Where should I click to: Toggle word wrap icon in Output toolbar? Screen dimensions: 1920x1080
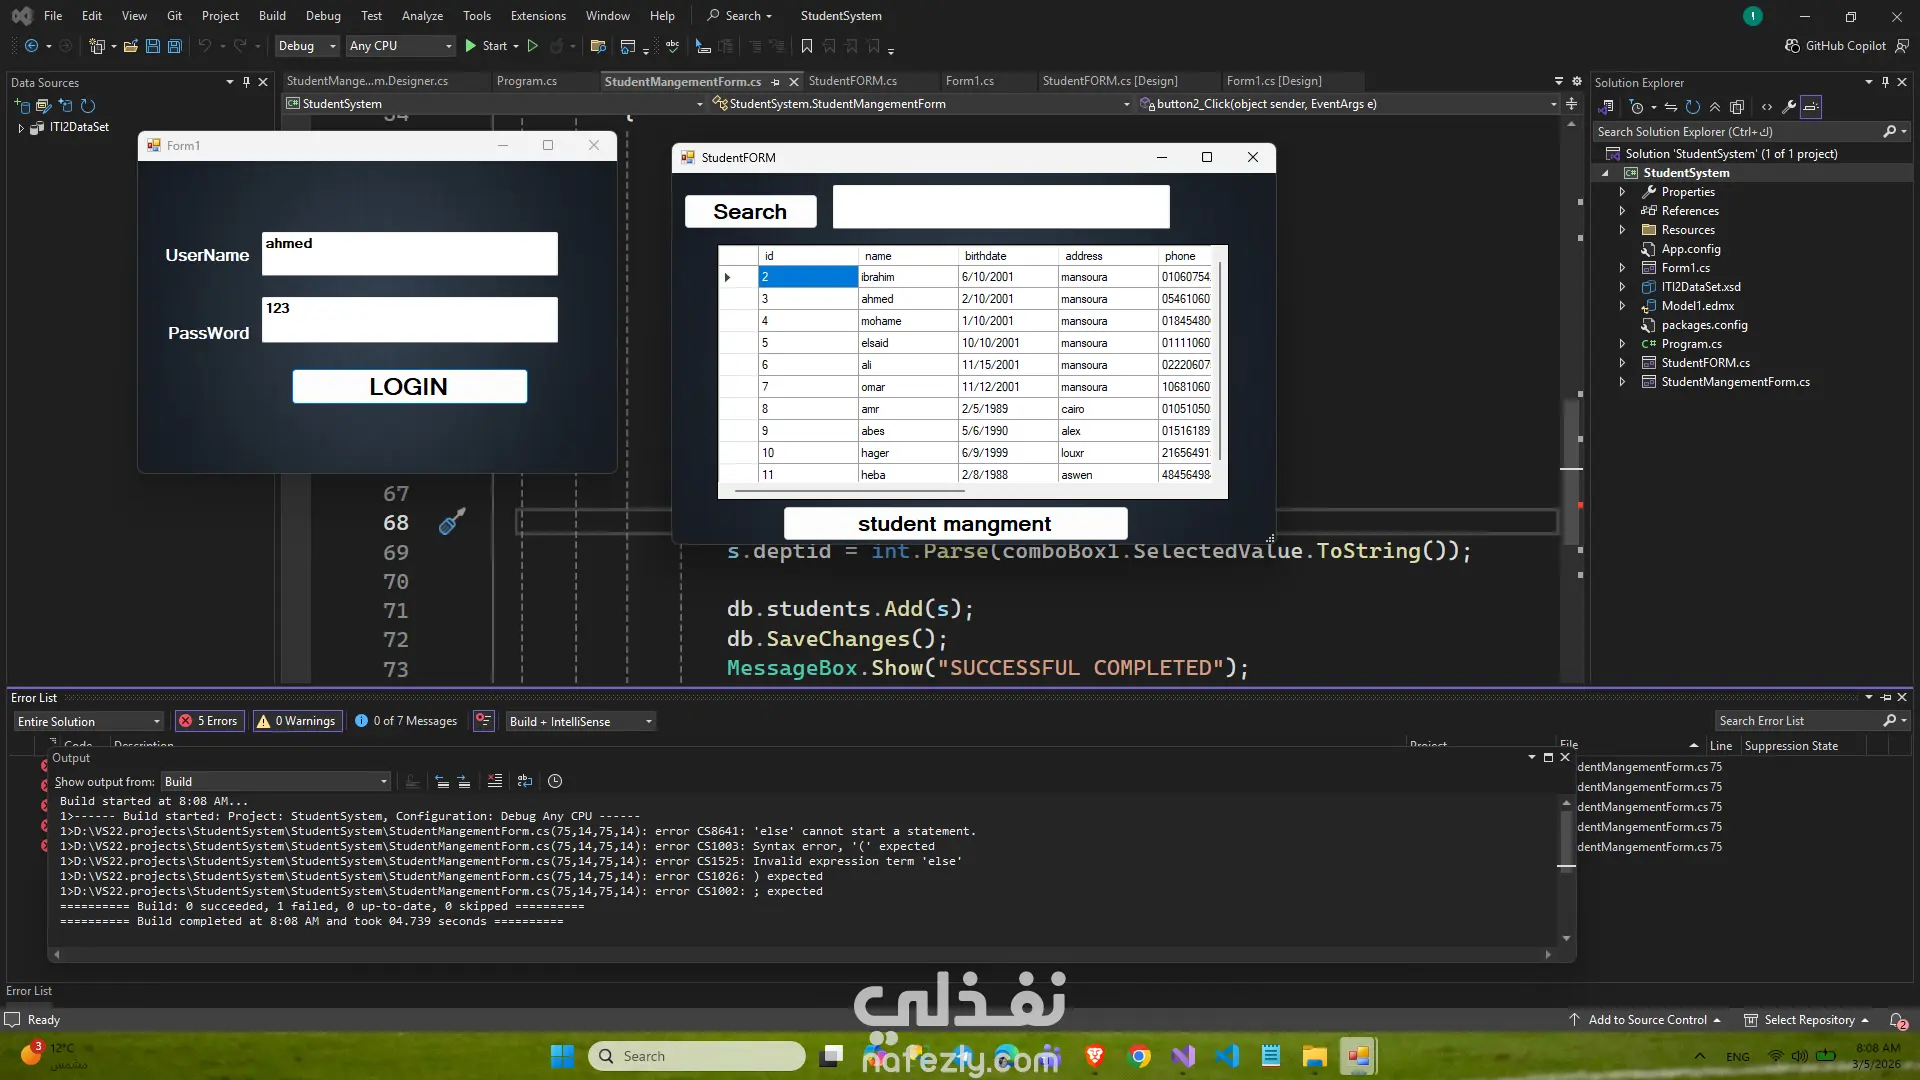pyautogui.click(x=525, y=782)
